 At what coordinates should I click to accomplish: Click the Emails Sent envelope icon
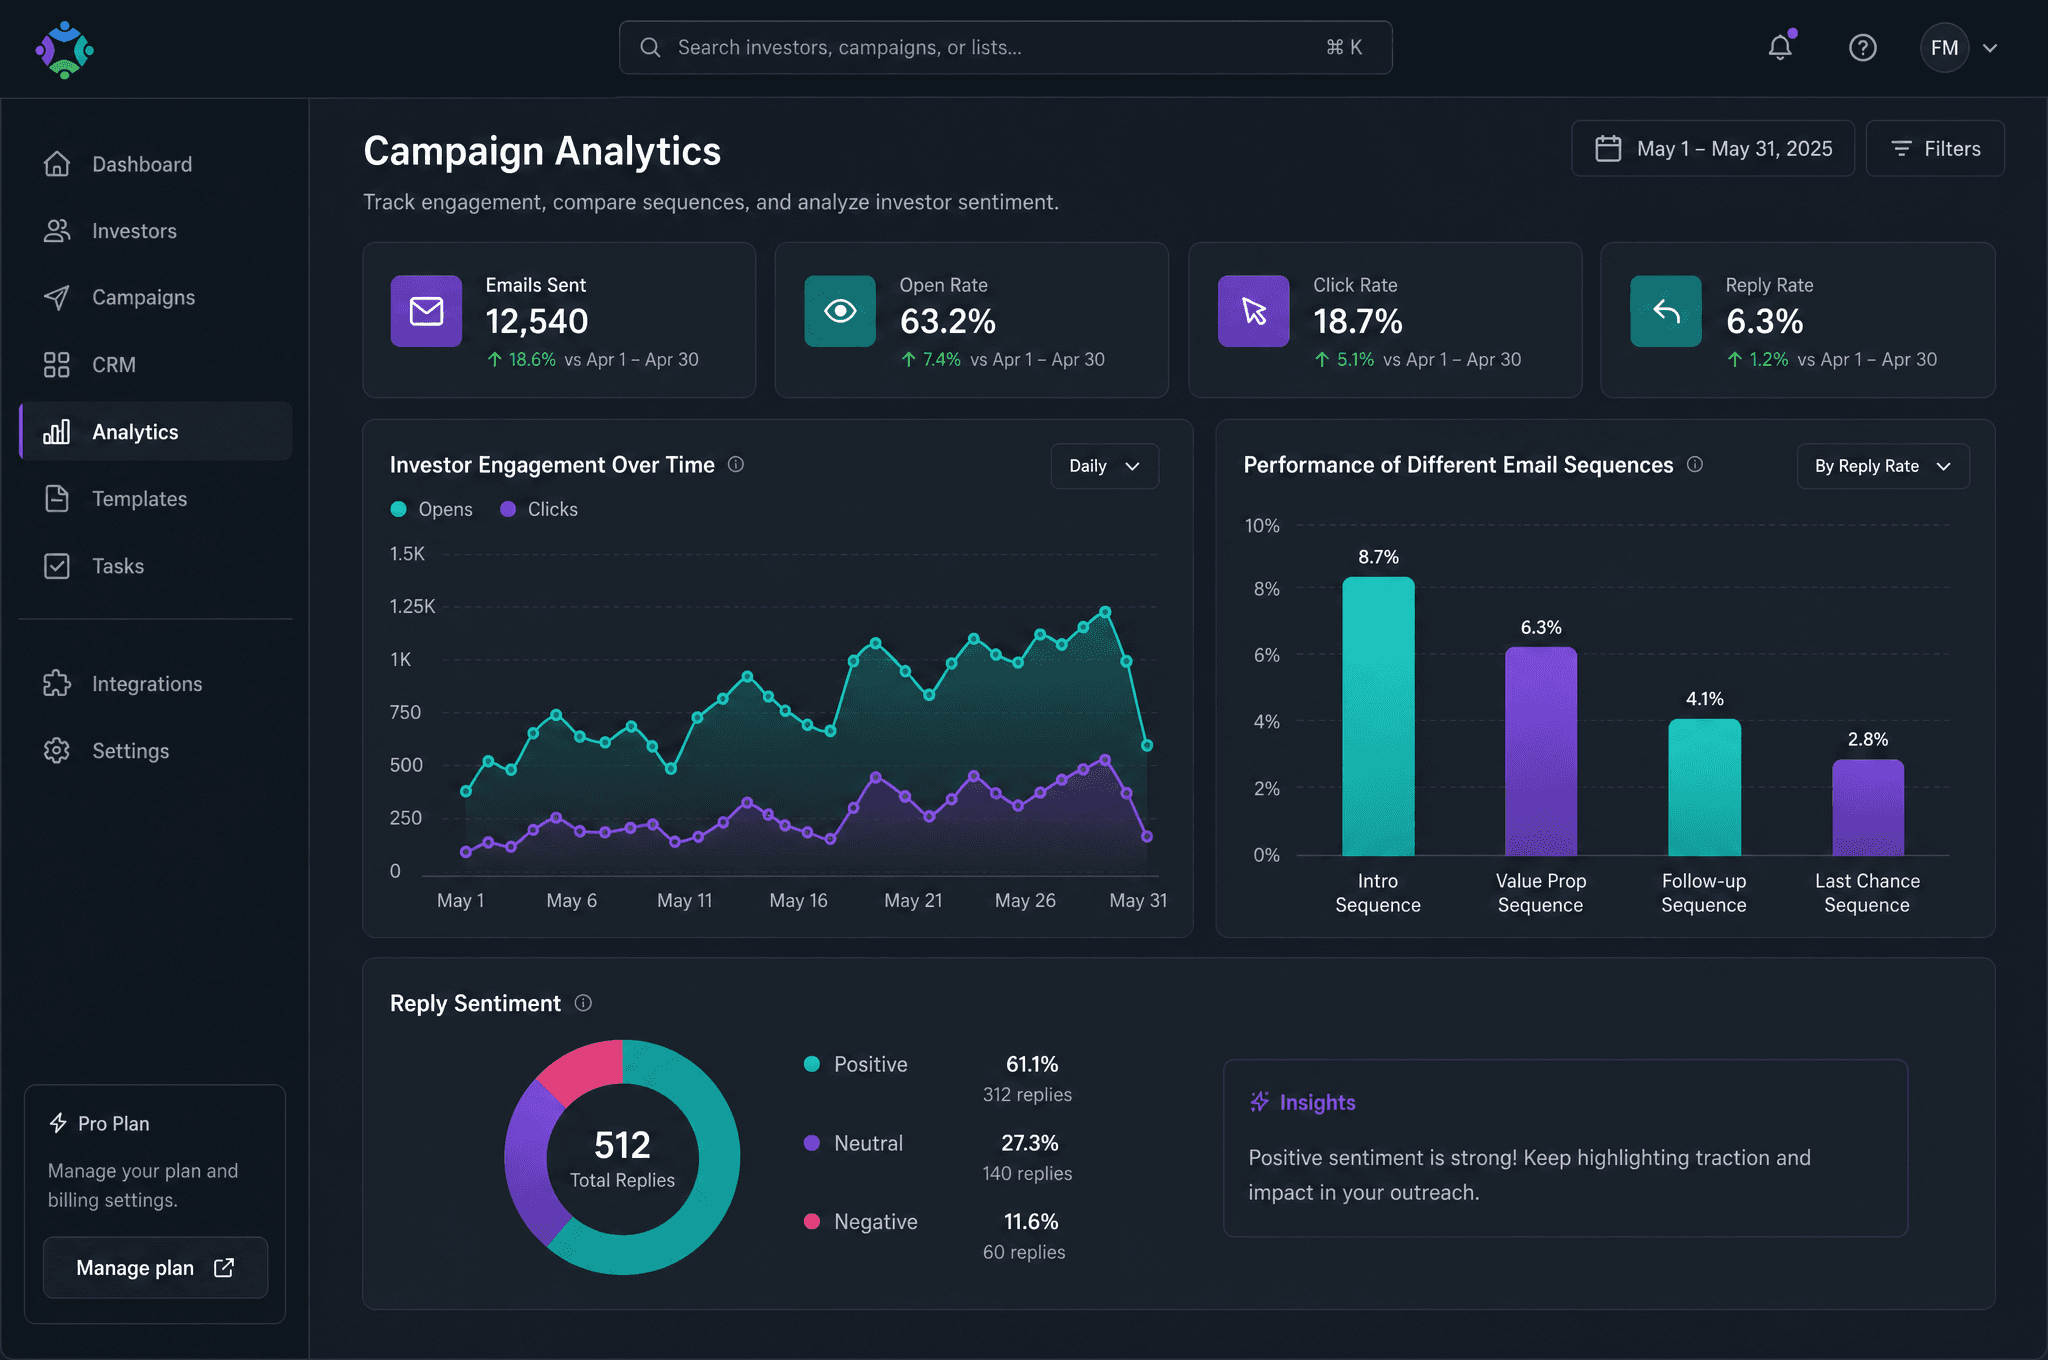tap(426, 311)
